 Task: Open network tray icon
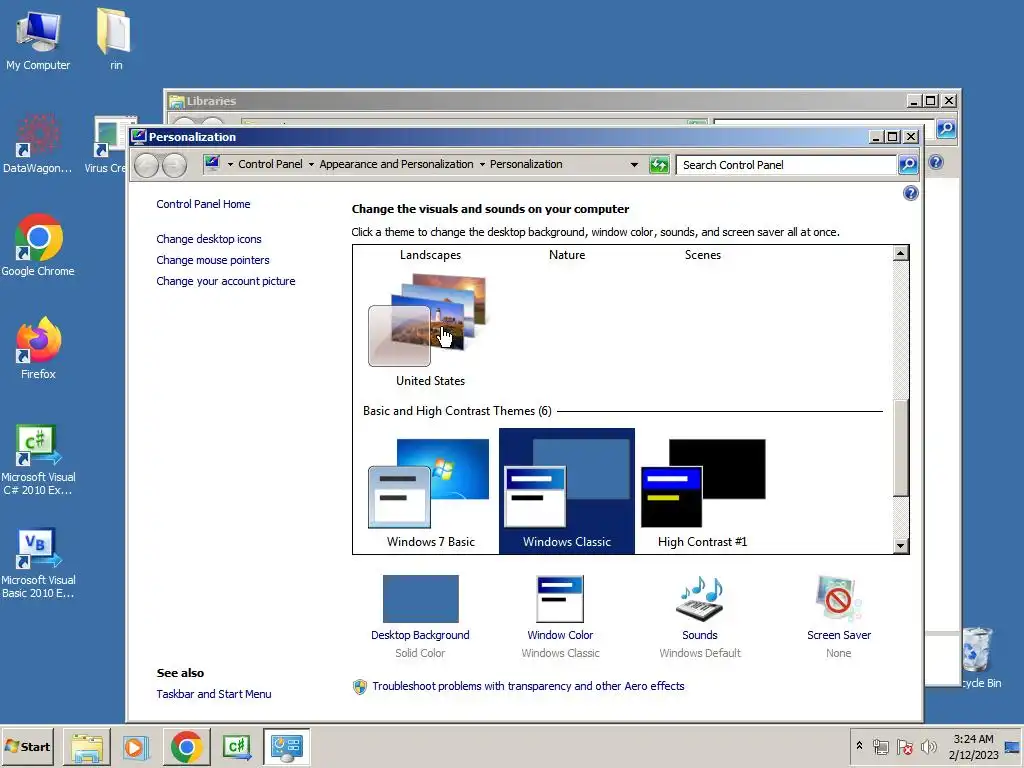pos(881,746)
